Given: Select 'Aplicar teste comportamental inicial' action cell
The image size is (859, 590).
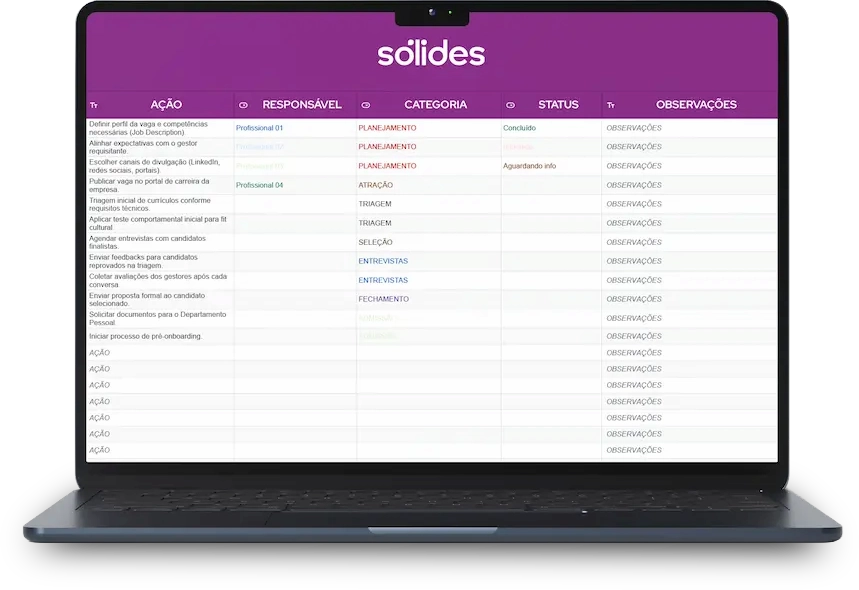Looking at the screenshot, I should (160, 223).
